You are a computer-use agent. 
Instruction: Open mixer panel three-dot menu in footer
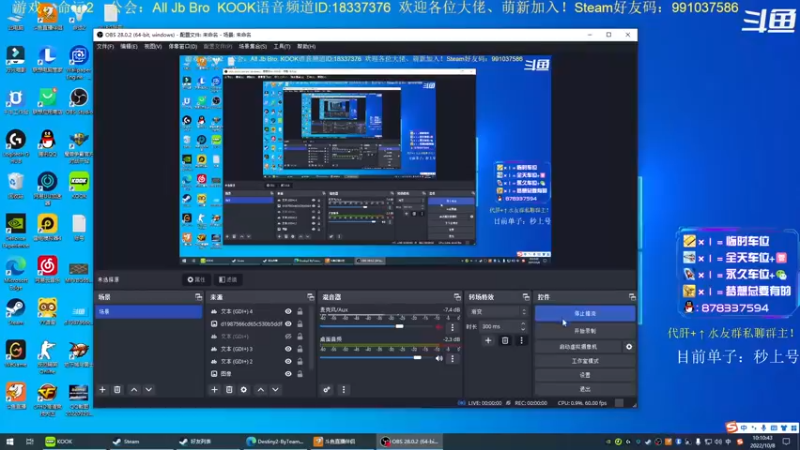click(343, 390)
